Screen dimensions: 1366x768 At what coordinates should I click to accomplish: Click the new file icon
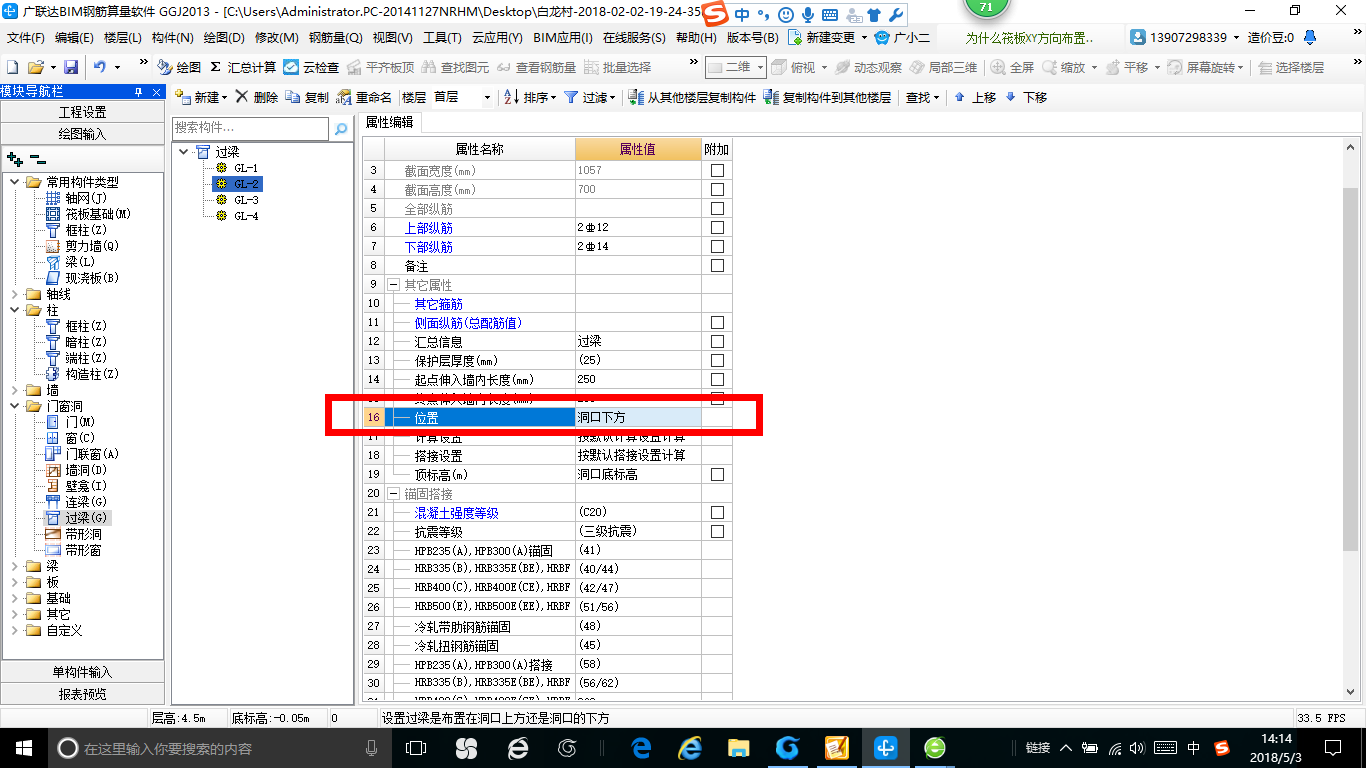click(13, 67)
